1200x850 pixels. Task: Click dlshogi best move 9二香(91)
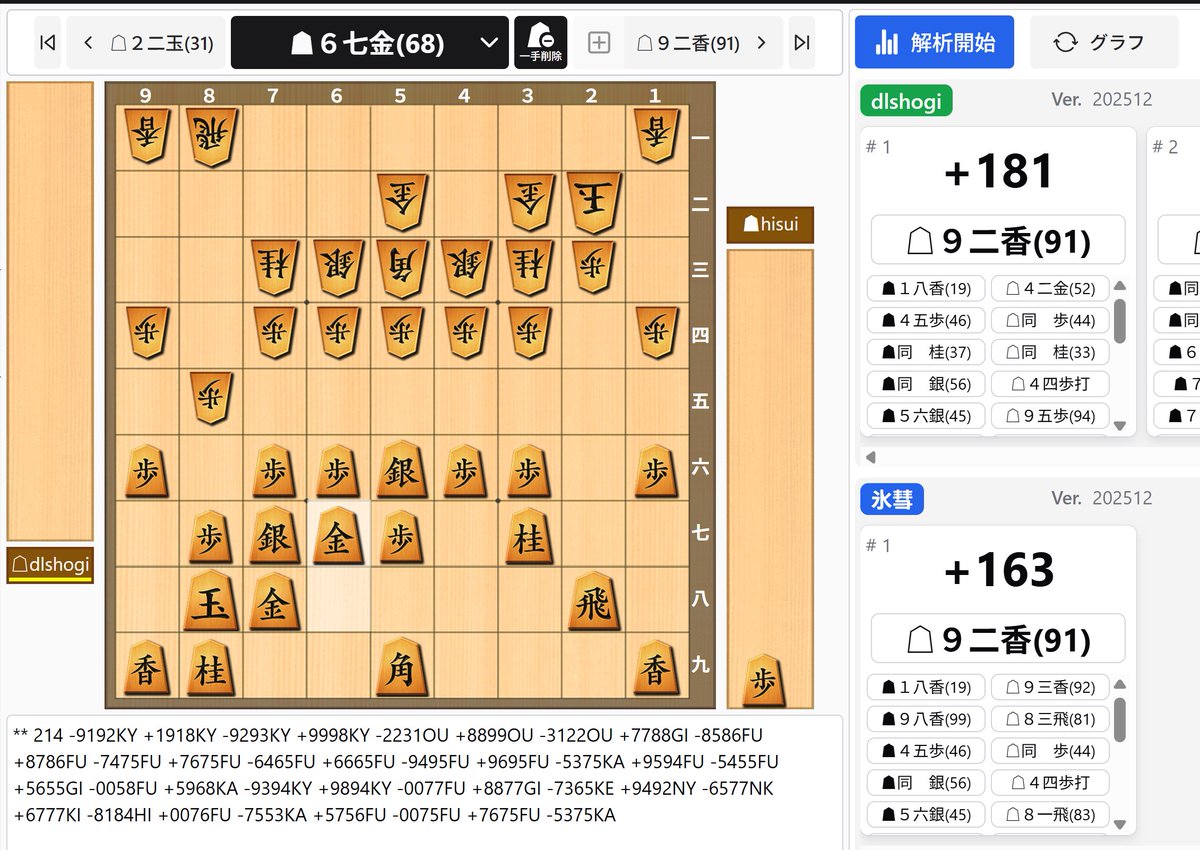pos(998,241)
